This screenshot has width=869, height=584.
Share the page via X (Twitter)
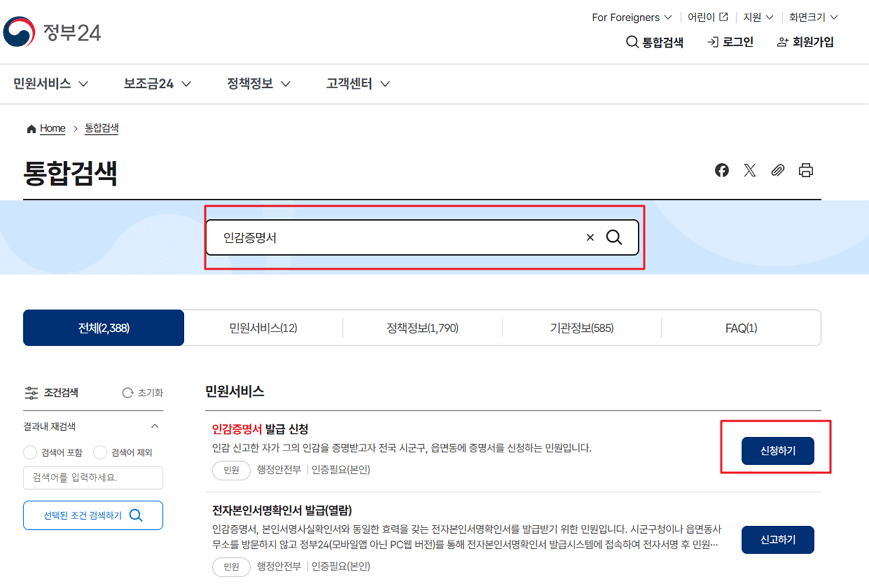click(750, 170)
